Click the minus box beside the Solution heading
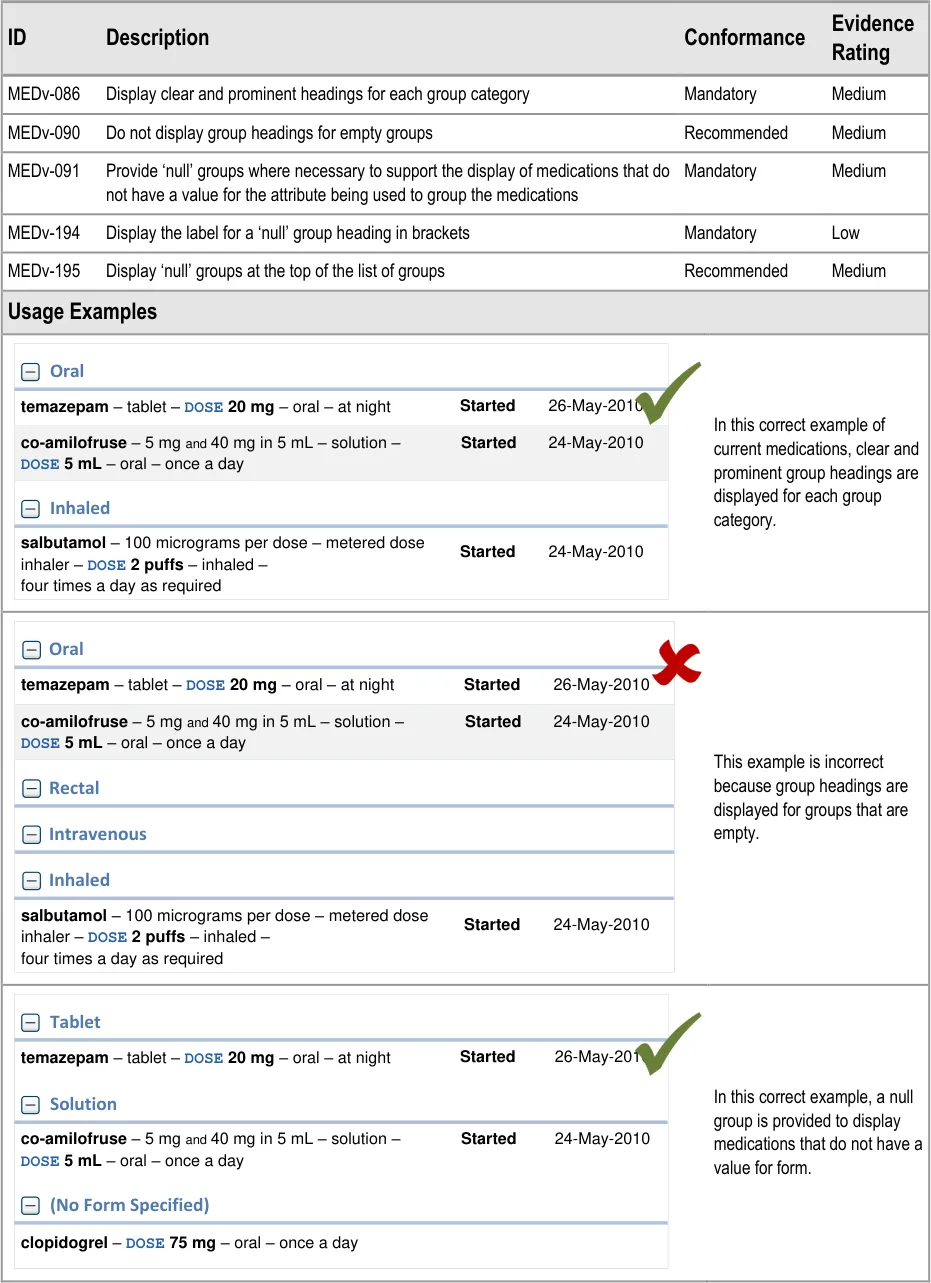This screenshot has width=931, height=1283. (x=31, y=1105)
